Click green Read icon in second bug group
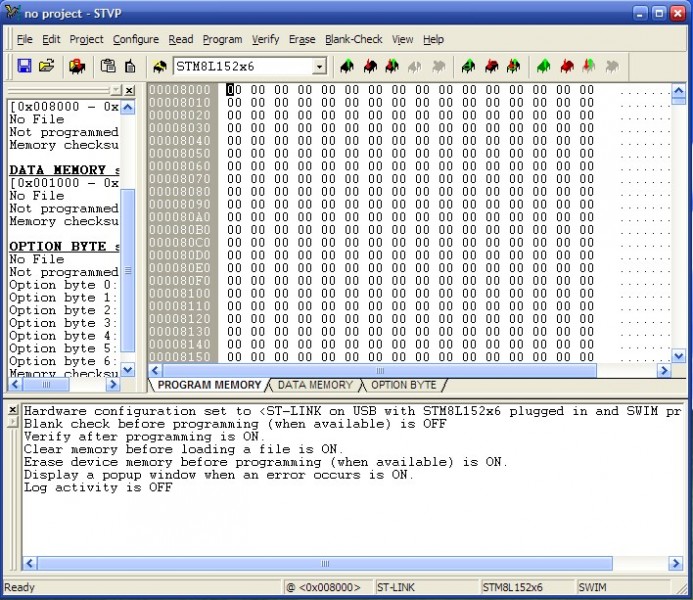This screenshot has height=600, width=693. 468,66
